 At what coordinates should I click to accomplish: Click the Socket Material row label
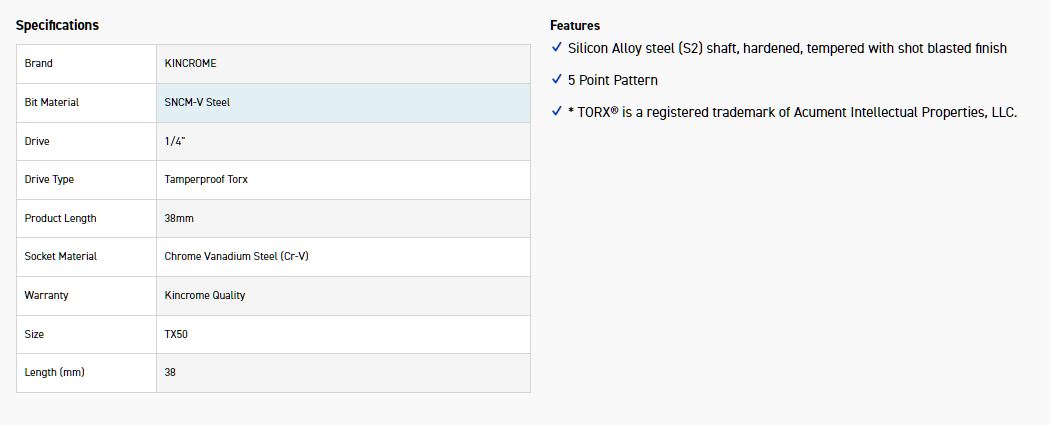(x=61, y=257)
